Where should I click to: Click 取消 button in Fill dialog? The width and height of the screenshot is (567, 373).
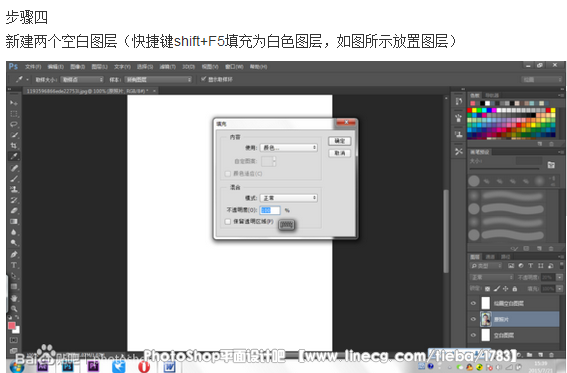(340, 153)
